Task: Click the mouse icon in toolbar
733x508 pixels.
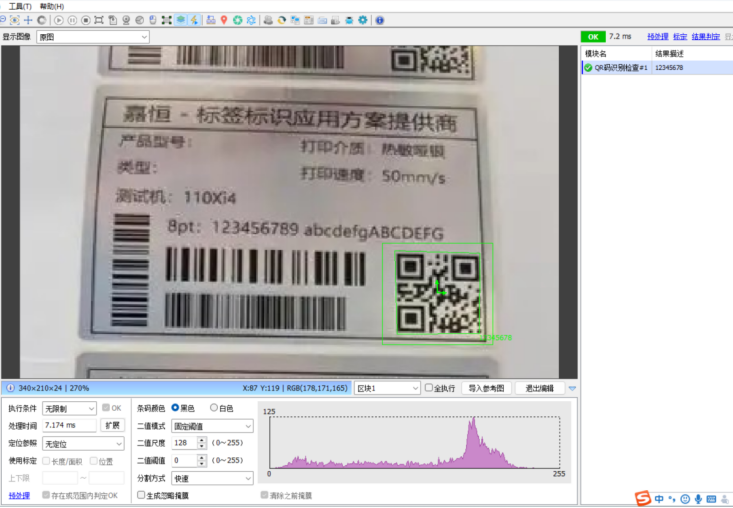Action: pos(152,20)
